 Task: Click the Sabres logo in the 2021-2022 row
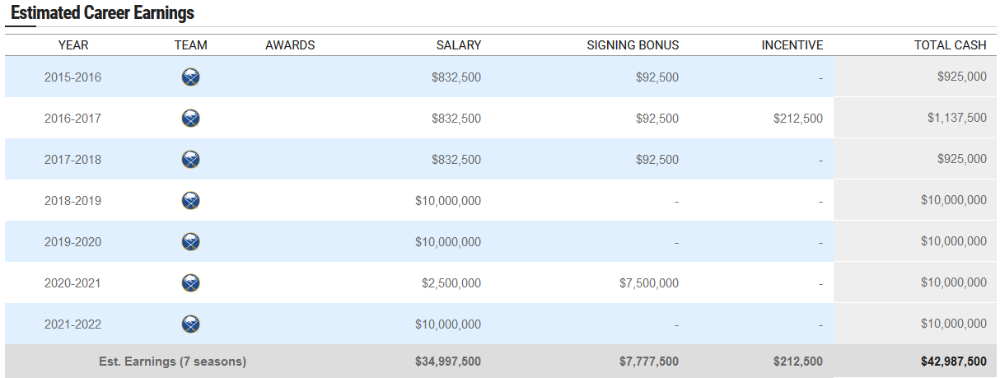[191, 324]
